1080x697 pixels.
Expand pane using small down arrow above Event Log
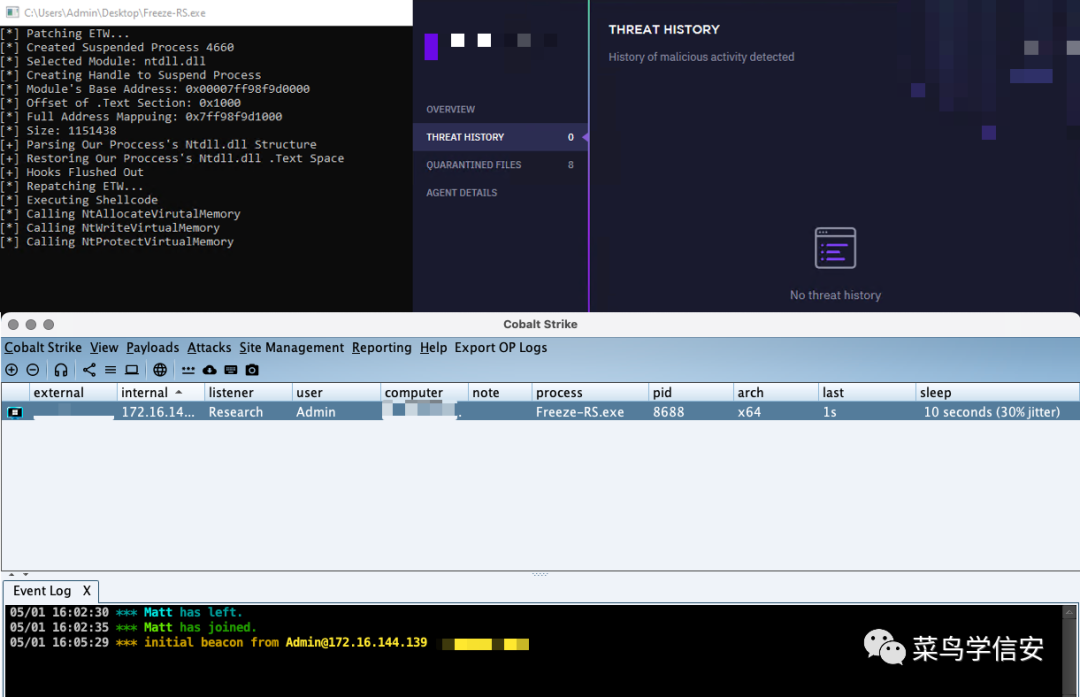[x=25, y=574]
